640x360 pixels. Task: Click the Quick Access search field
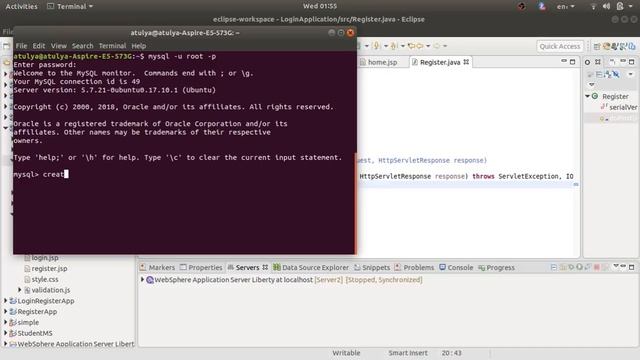click(x=560, y=47)
